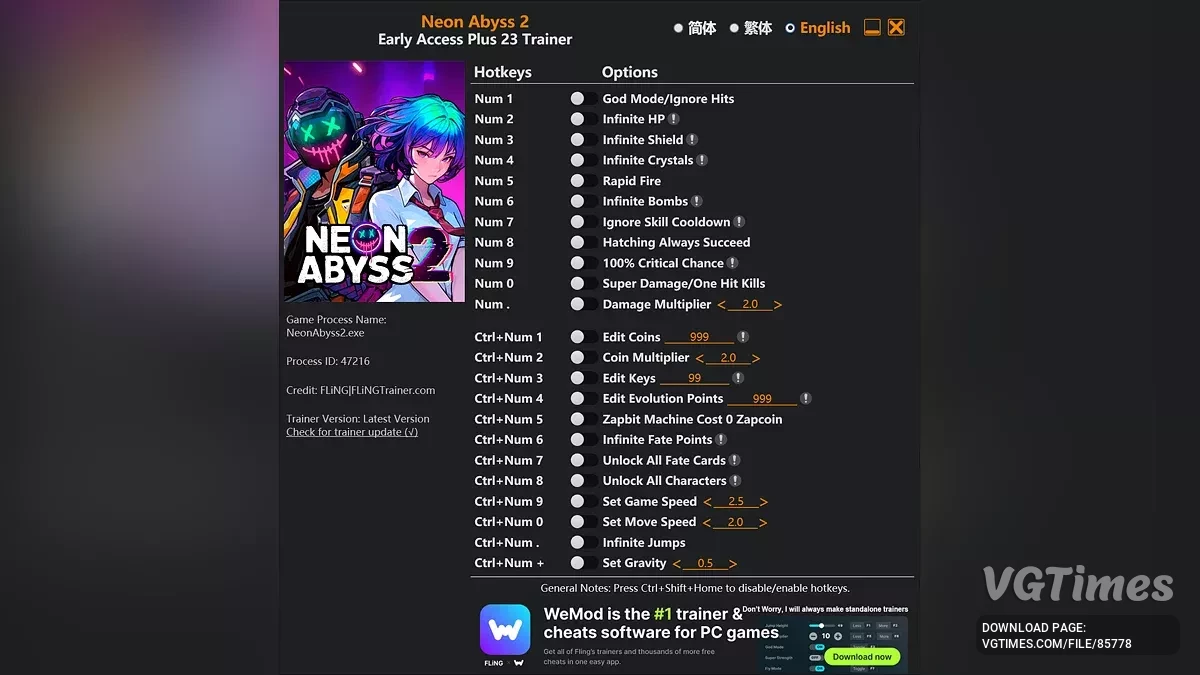Viewport: 1200px width, 675px height.
Task: Click the info icon next to Infinite Shield
Action: (x=692, y=140)
